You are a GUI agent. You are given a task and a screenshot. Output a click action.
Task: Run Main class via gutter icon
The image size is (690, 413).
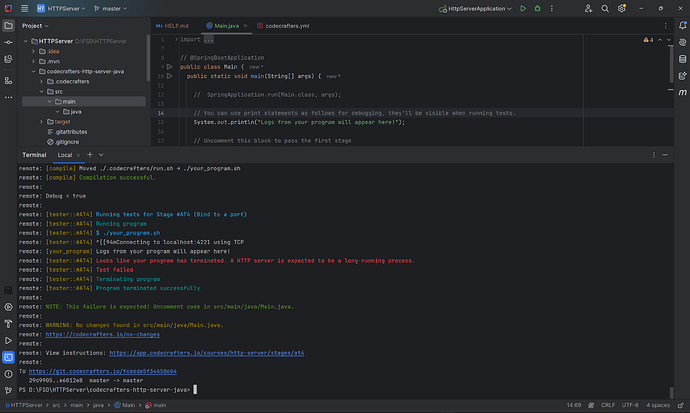(x=169, y=67)
